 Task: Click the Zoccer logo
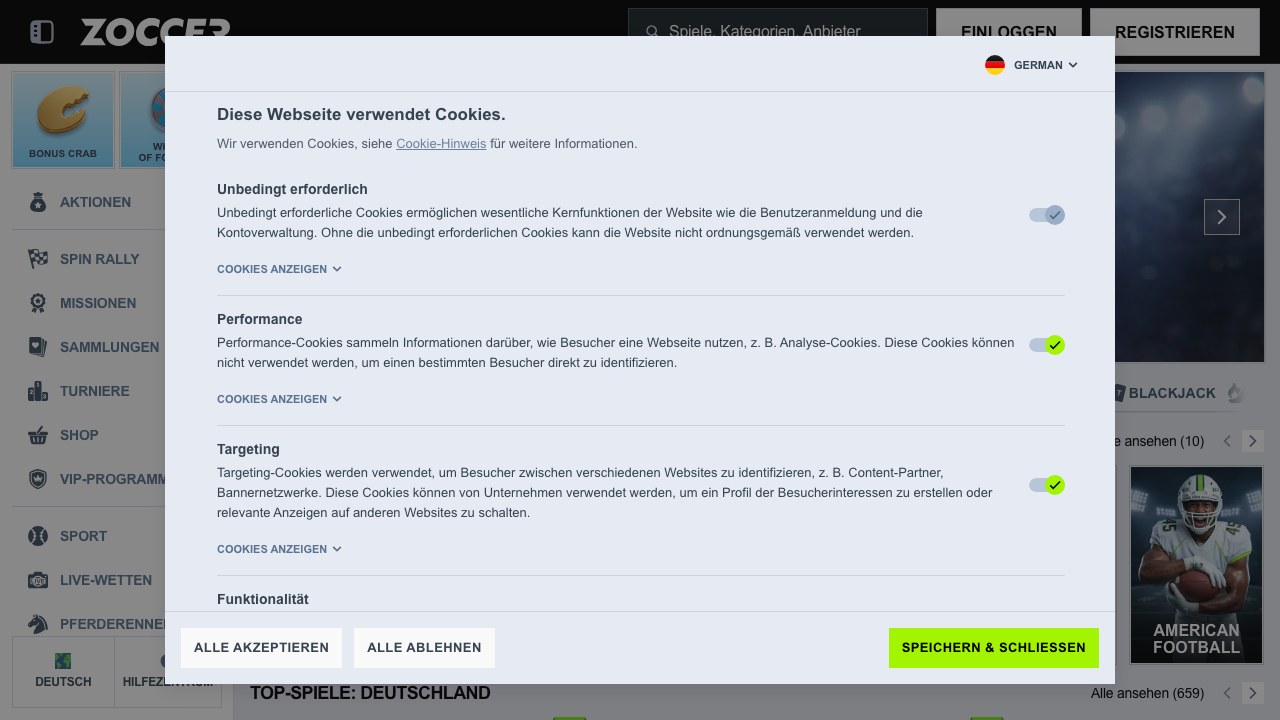coord(155,32)
